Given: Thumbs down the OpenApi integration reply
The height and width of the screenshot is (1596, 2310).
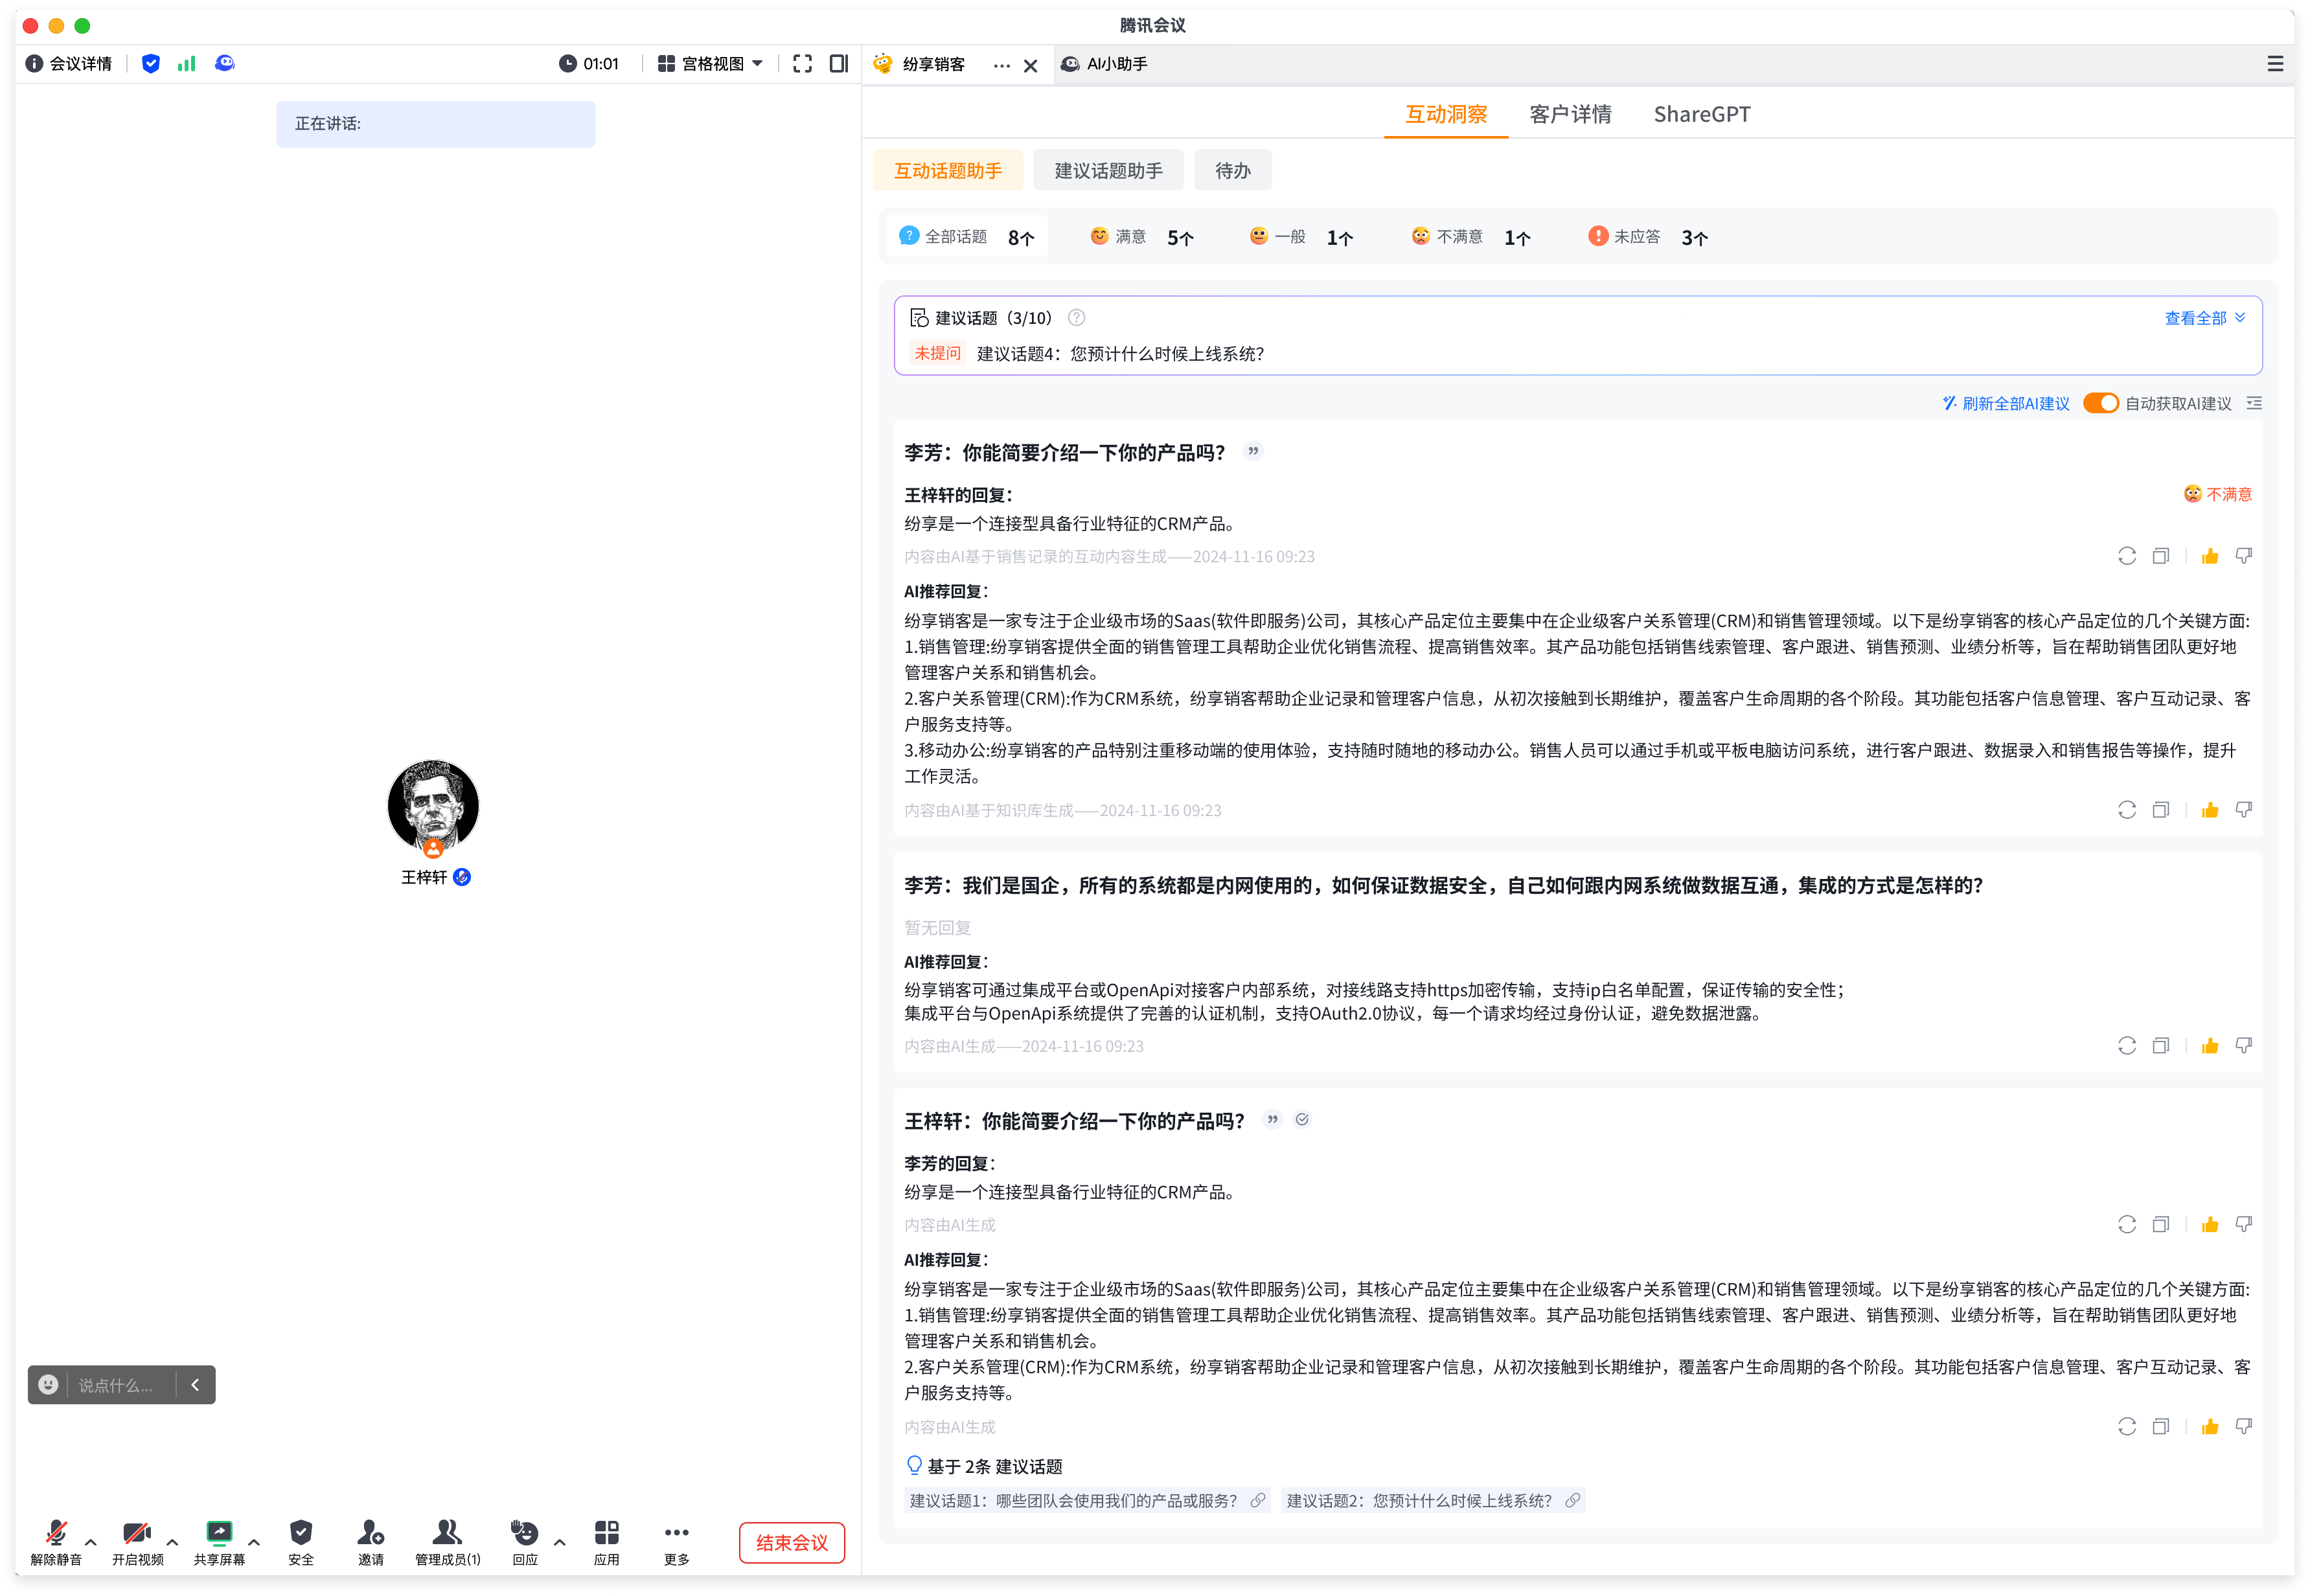Looking at the screenshot, I should point(2244,1046).
